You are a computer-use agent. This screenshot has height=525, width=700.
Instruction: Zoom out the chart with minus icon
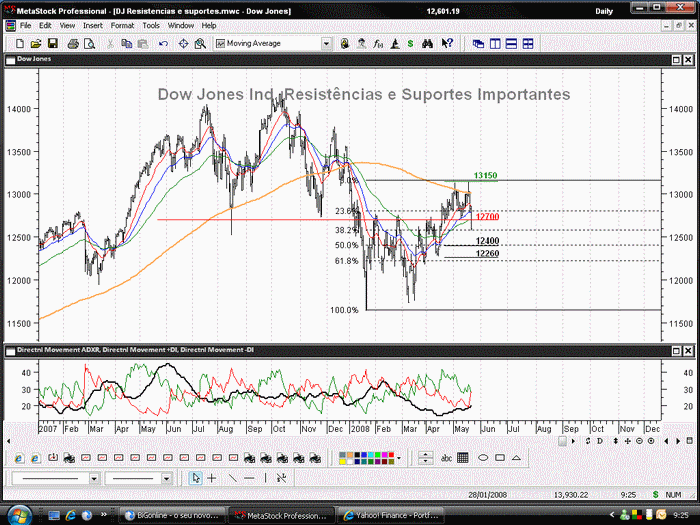tap(639, 441)
